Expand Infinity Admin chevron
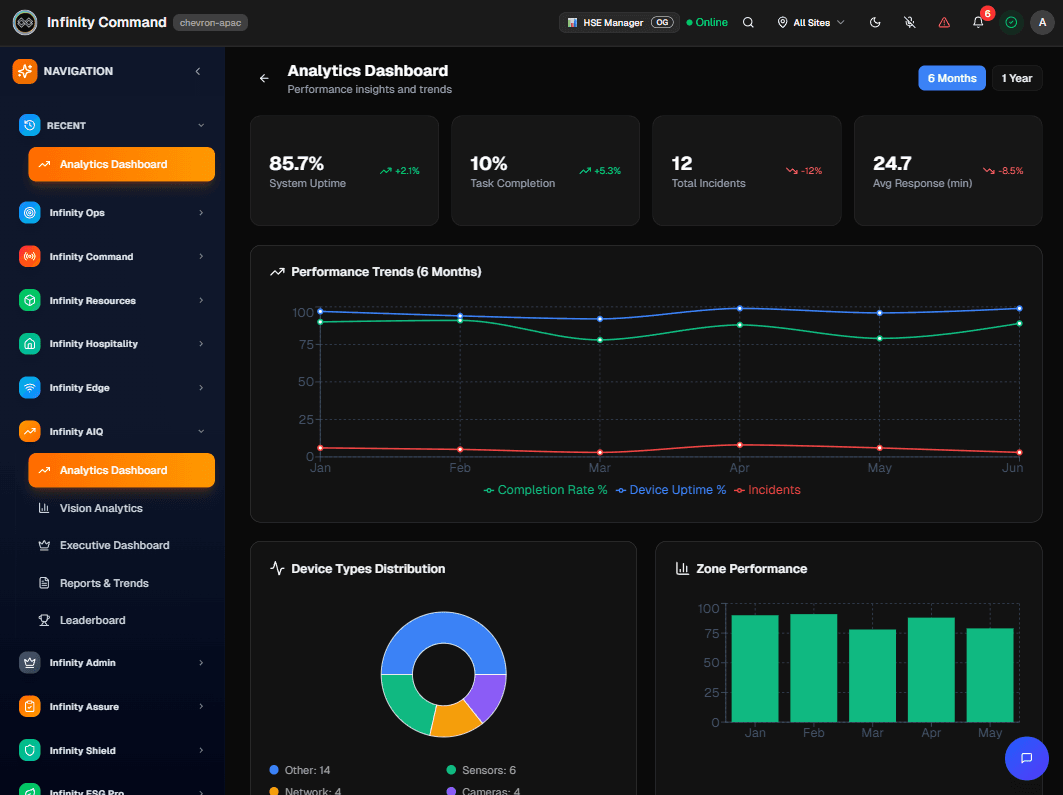 (201, 663)
